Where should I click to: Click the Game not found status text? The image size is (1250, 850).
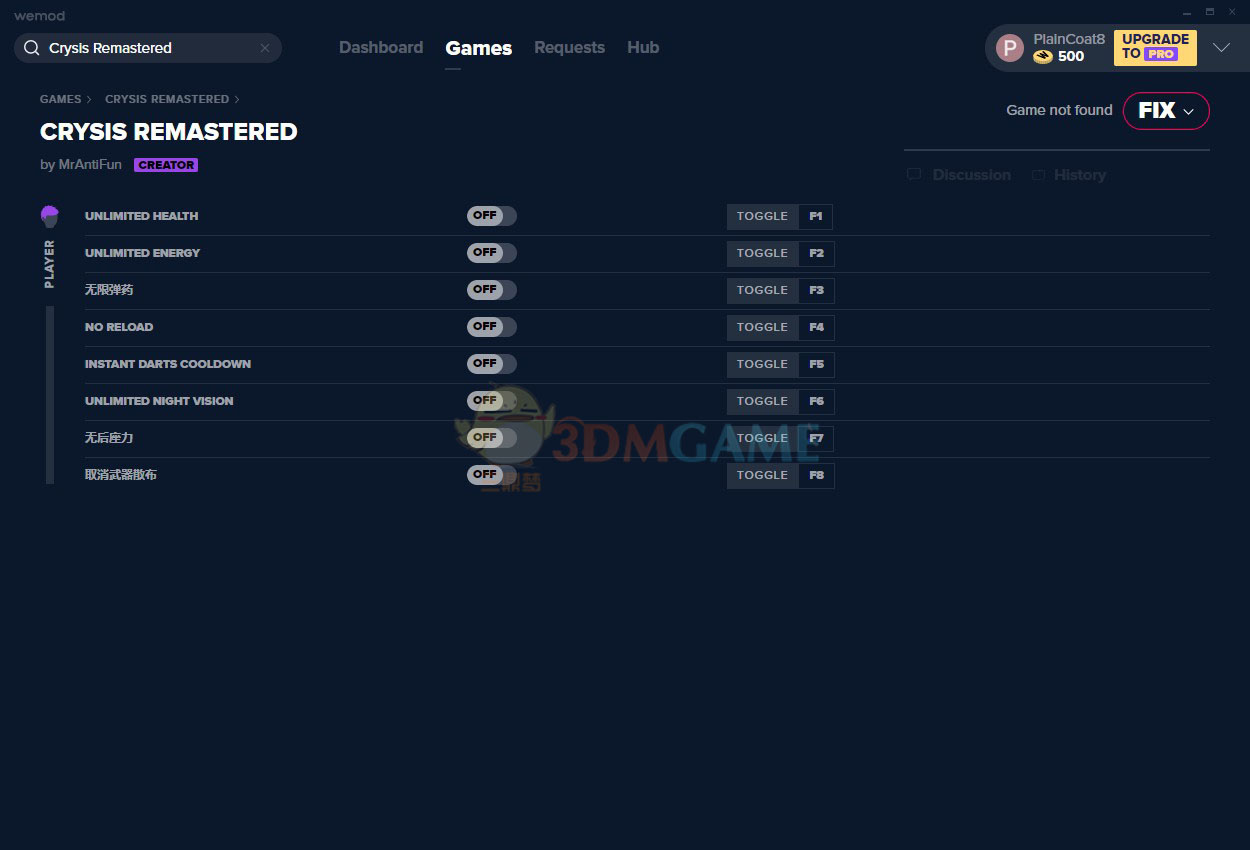tap(1059, 110)
